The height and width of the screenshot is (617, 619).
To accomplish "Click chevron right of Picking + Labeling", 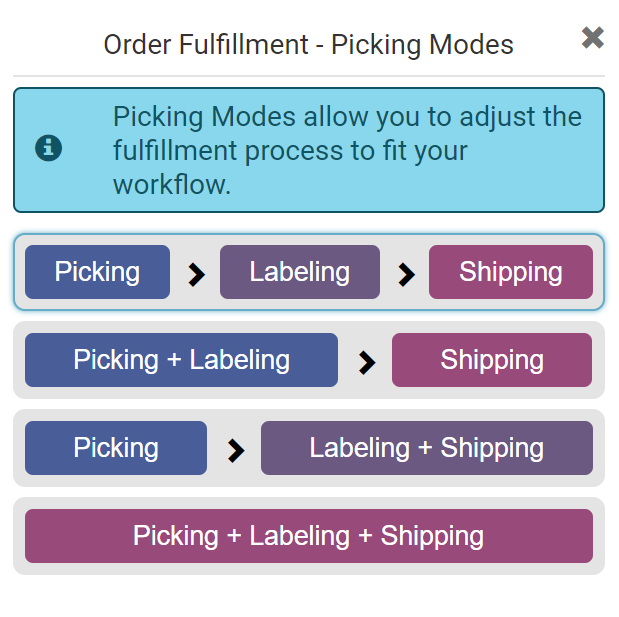I will (x=366, y=362).
